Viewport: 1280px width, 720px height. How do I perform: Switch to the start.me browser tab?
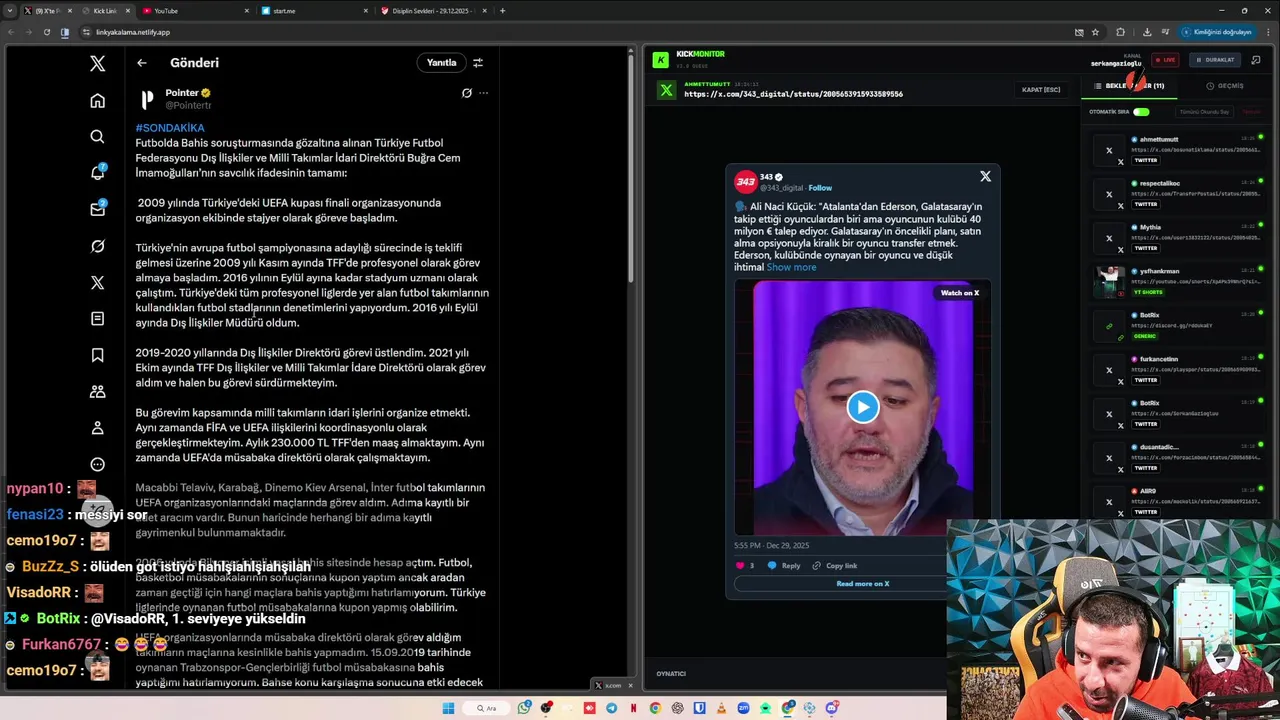tap(313, 10)
